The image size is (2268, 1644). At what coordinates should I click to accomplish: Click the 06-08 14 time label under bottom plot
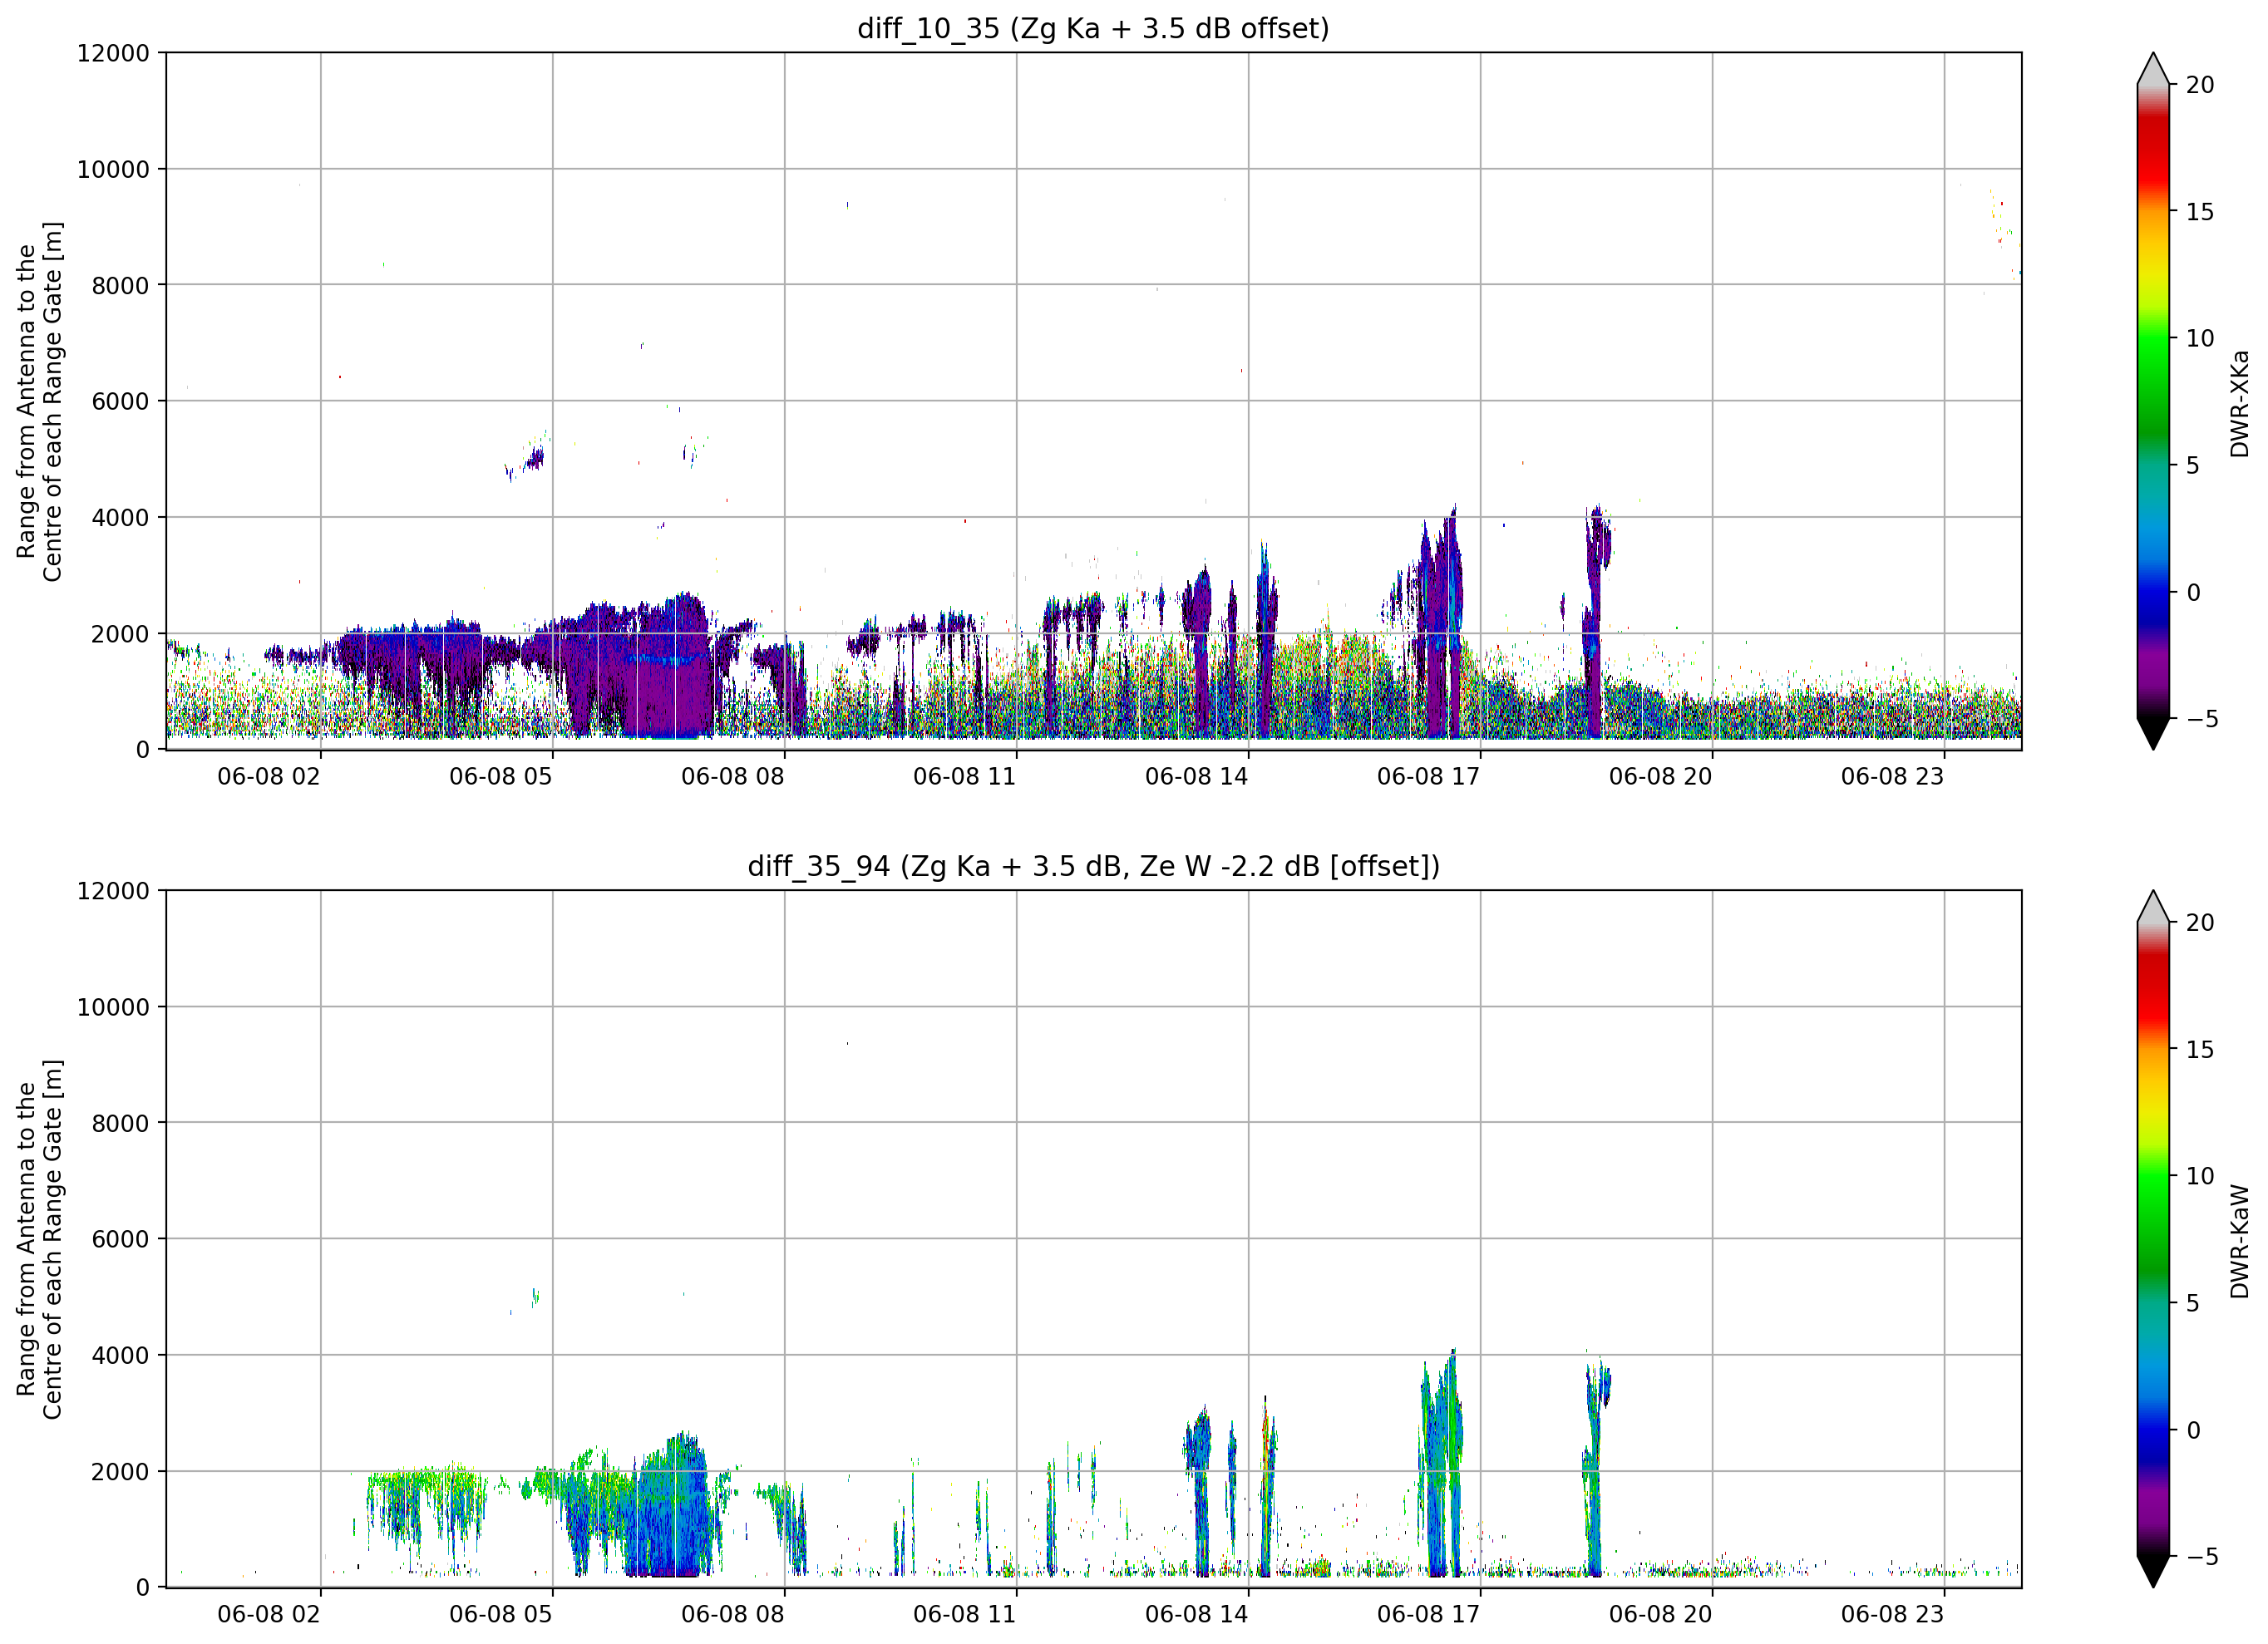pos(1197,1614)
